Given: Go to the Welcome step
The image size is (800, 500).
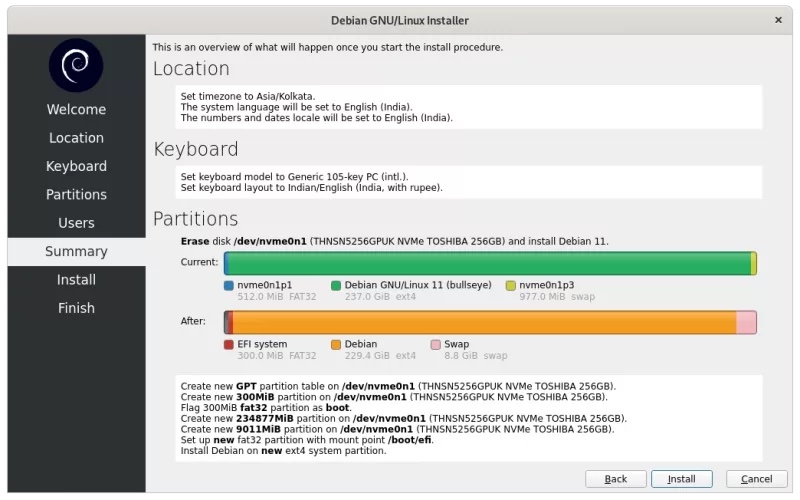Looking at the screenshot, I should click(x=76, y=109).
